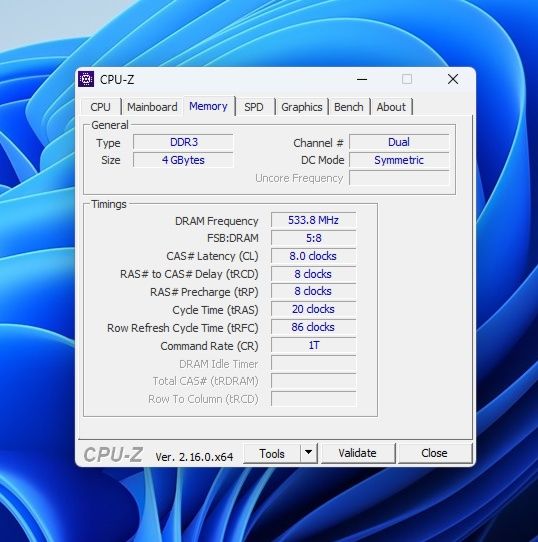This screenshot has width=538, height=542.
Task: Click the Channel # label
Action: coord(318,143)
